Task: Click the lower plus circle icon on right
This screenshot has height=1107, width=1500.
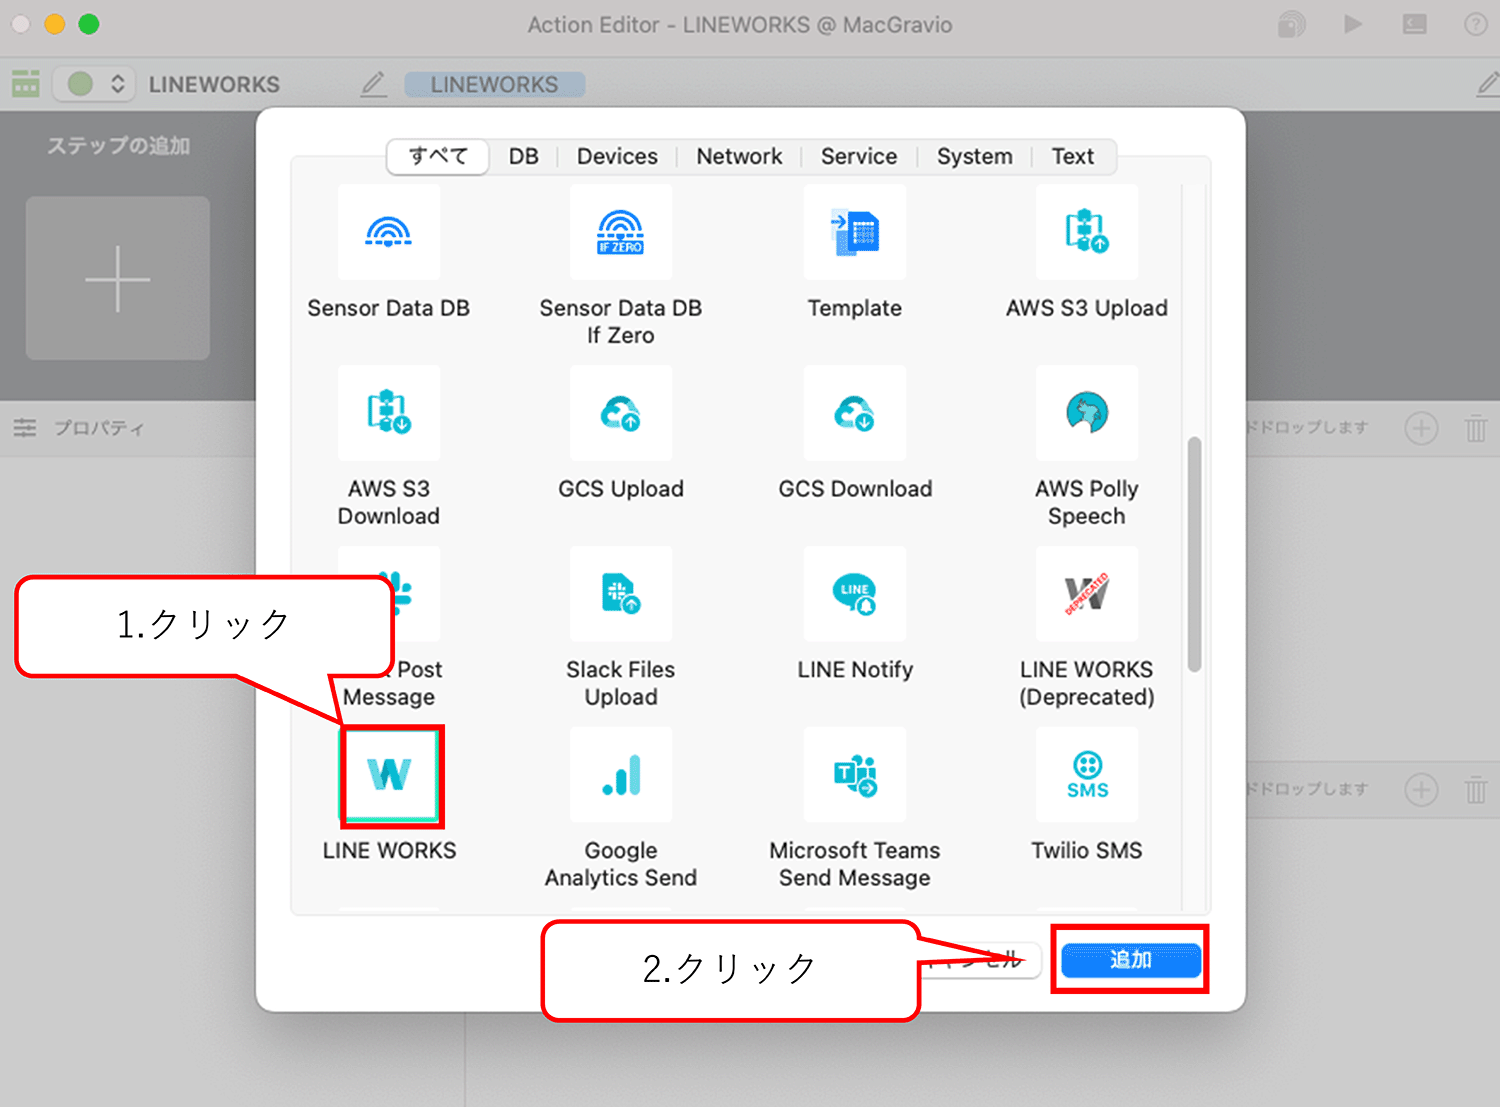Action: pos(1420,790)
